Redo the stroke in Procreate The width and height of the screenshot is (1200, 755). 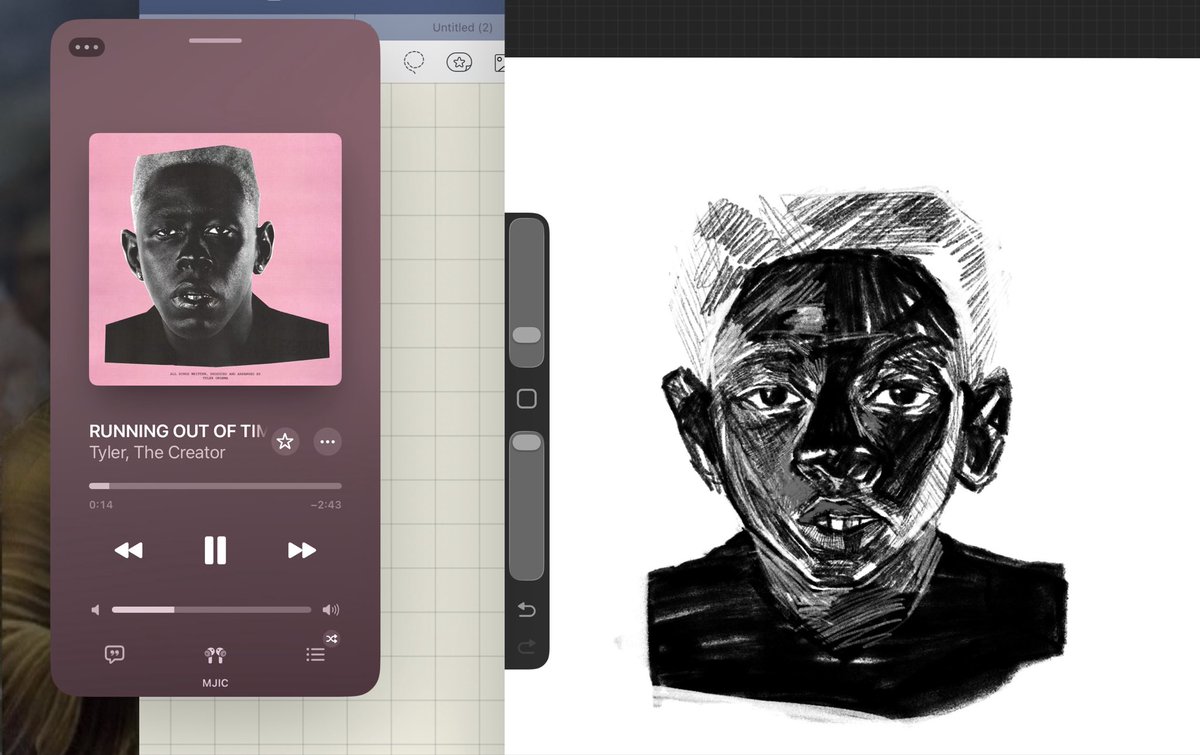coord(527,647)
